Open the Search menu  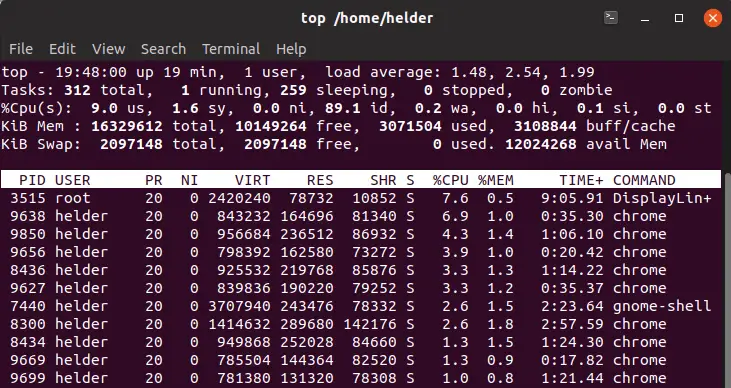click(163, 49)
